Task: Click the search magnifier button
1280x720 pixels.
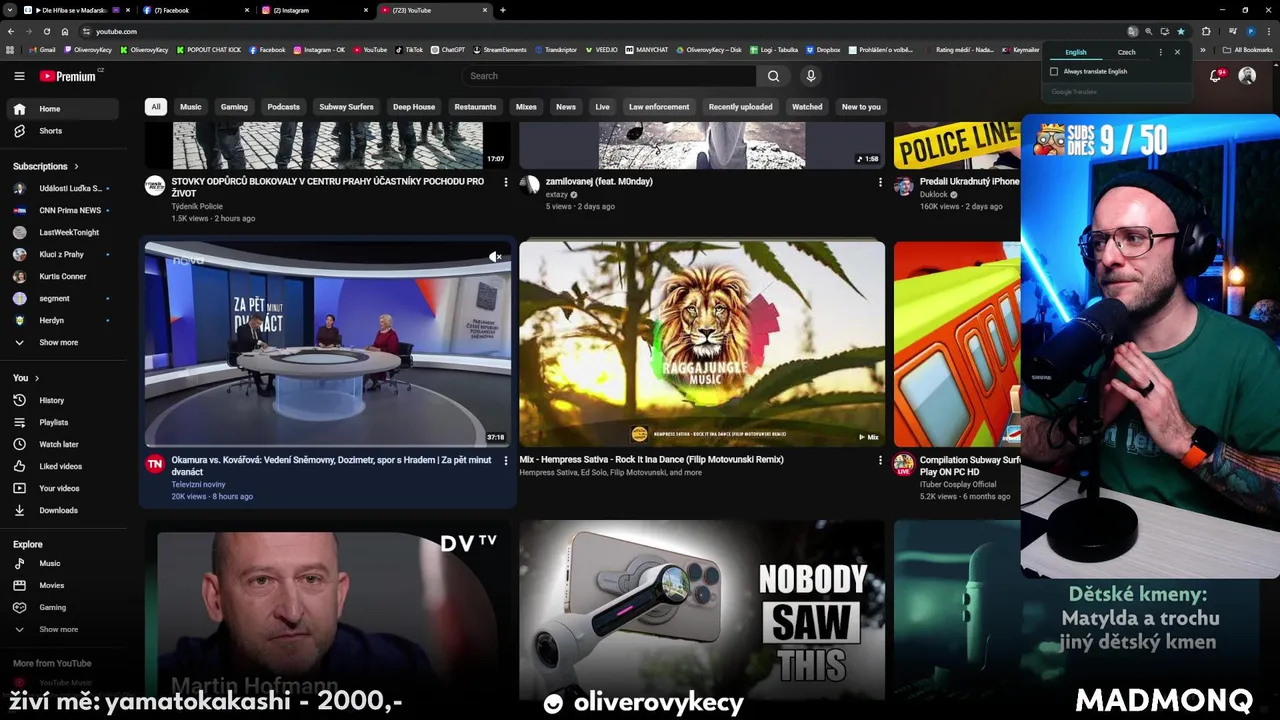Action: [x=773, y=76]
